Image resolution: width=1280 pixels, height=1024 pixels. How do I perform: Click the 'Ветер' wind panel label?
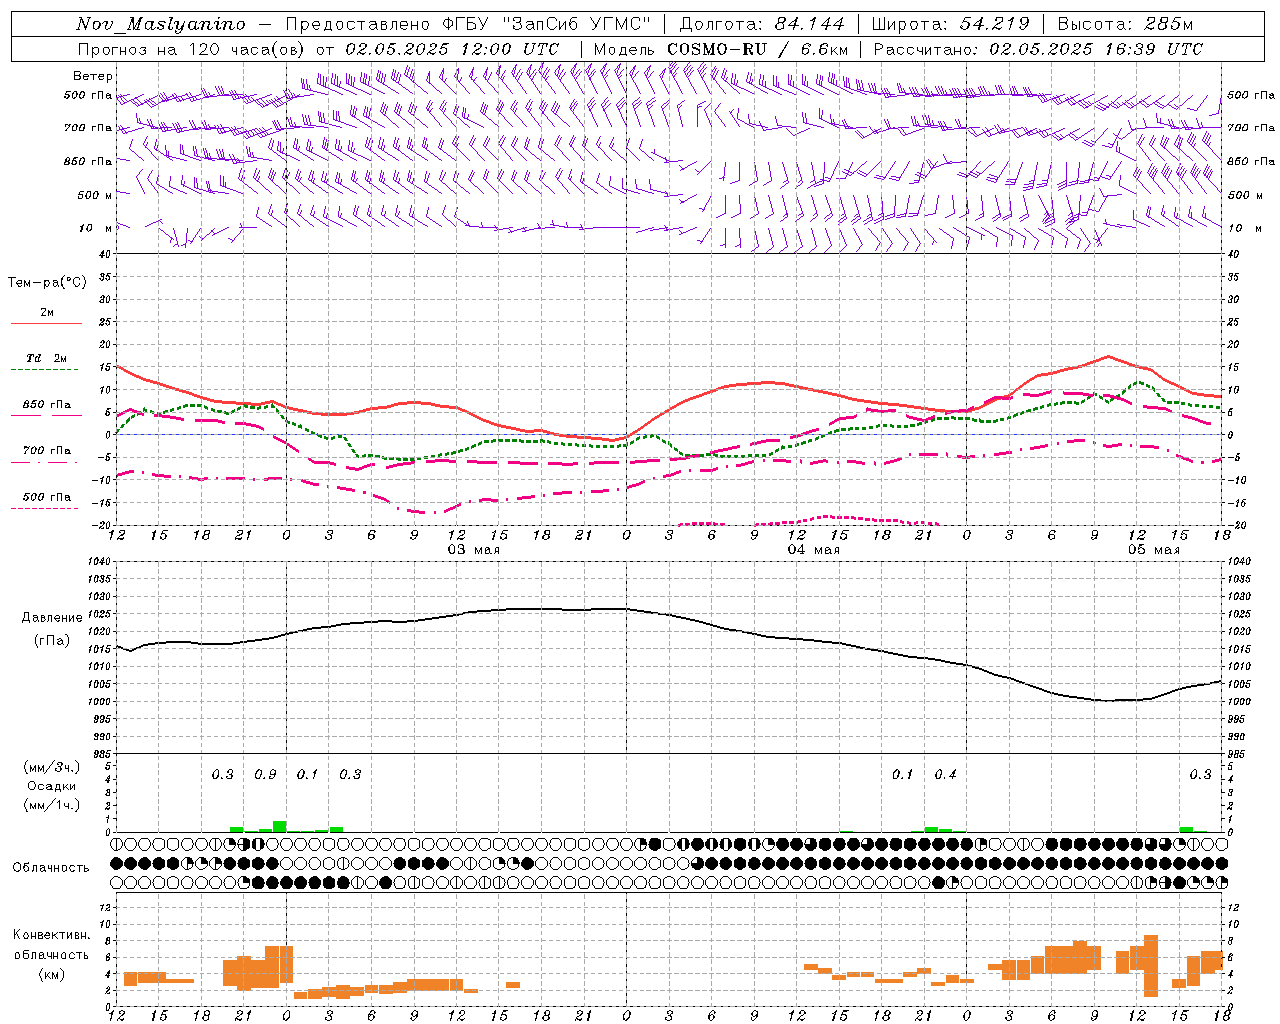coord(93,76)
